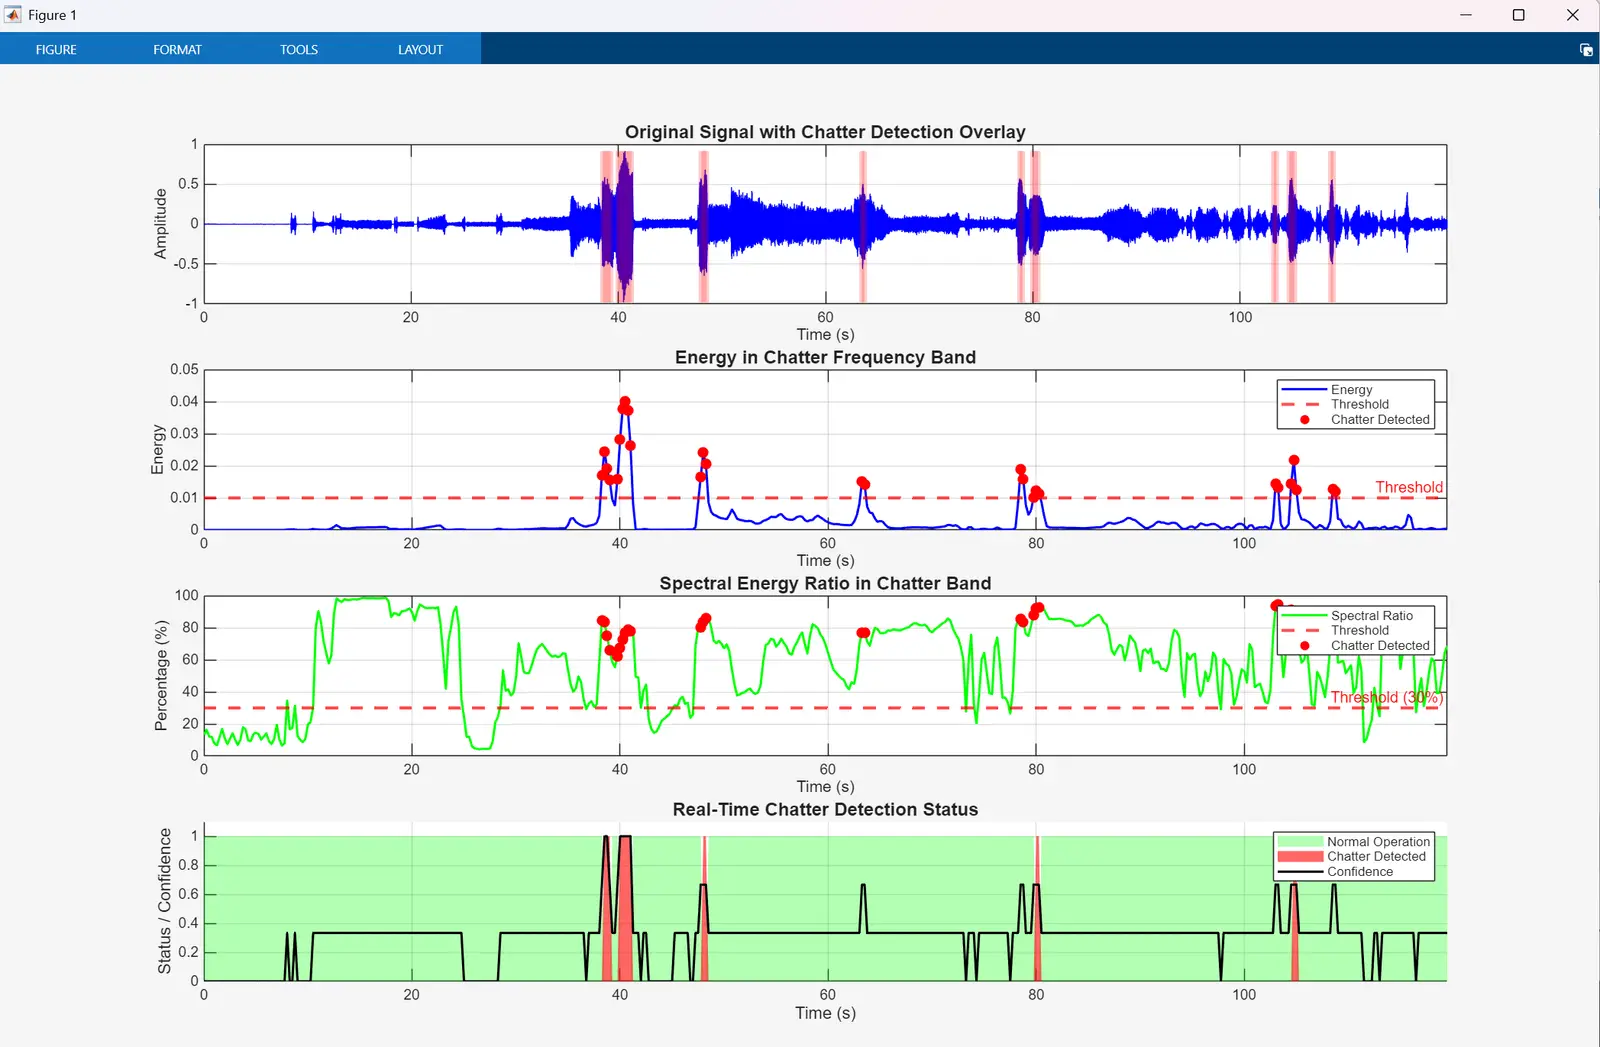The image size is (1600, 1047).
Task: Click the toolstrip icon at right end of ribbon
Action: [x=1586, y=49]
